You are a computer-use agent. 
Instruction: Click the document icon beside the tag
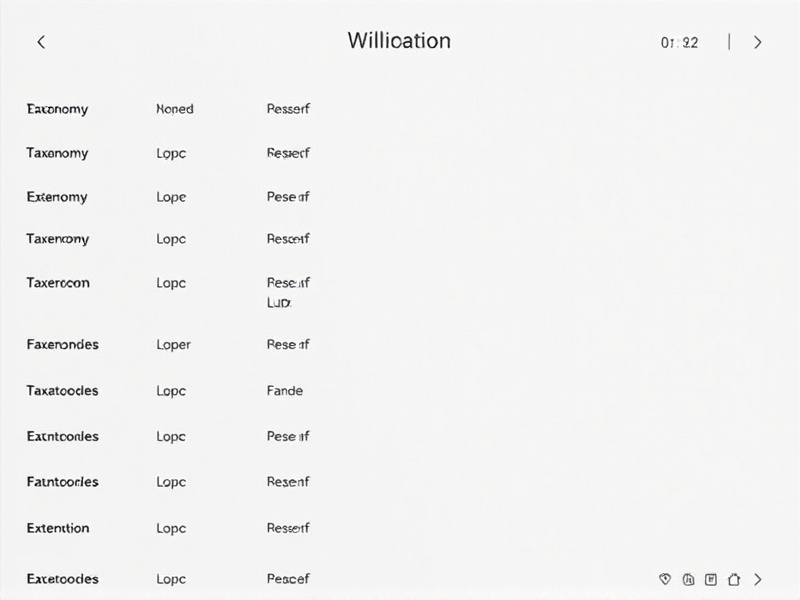click(688, 579)
